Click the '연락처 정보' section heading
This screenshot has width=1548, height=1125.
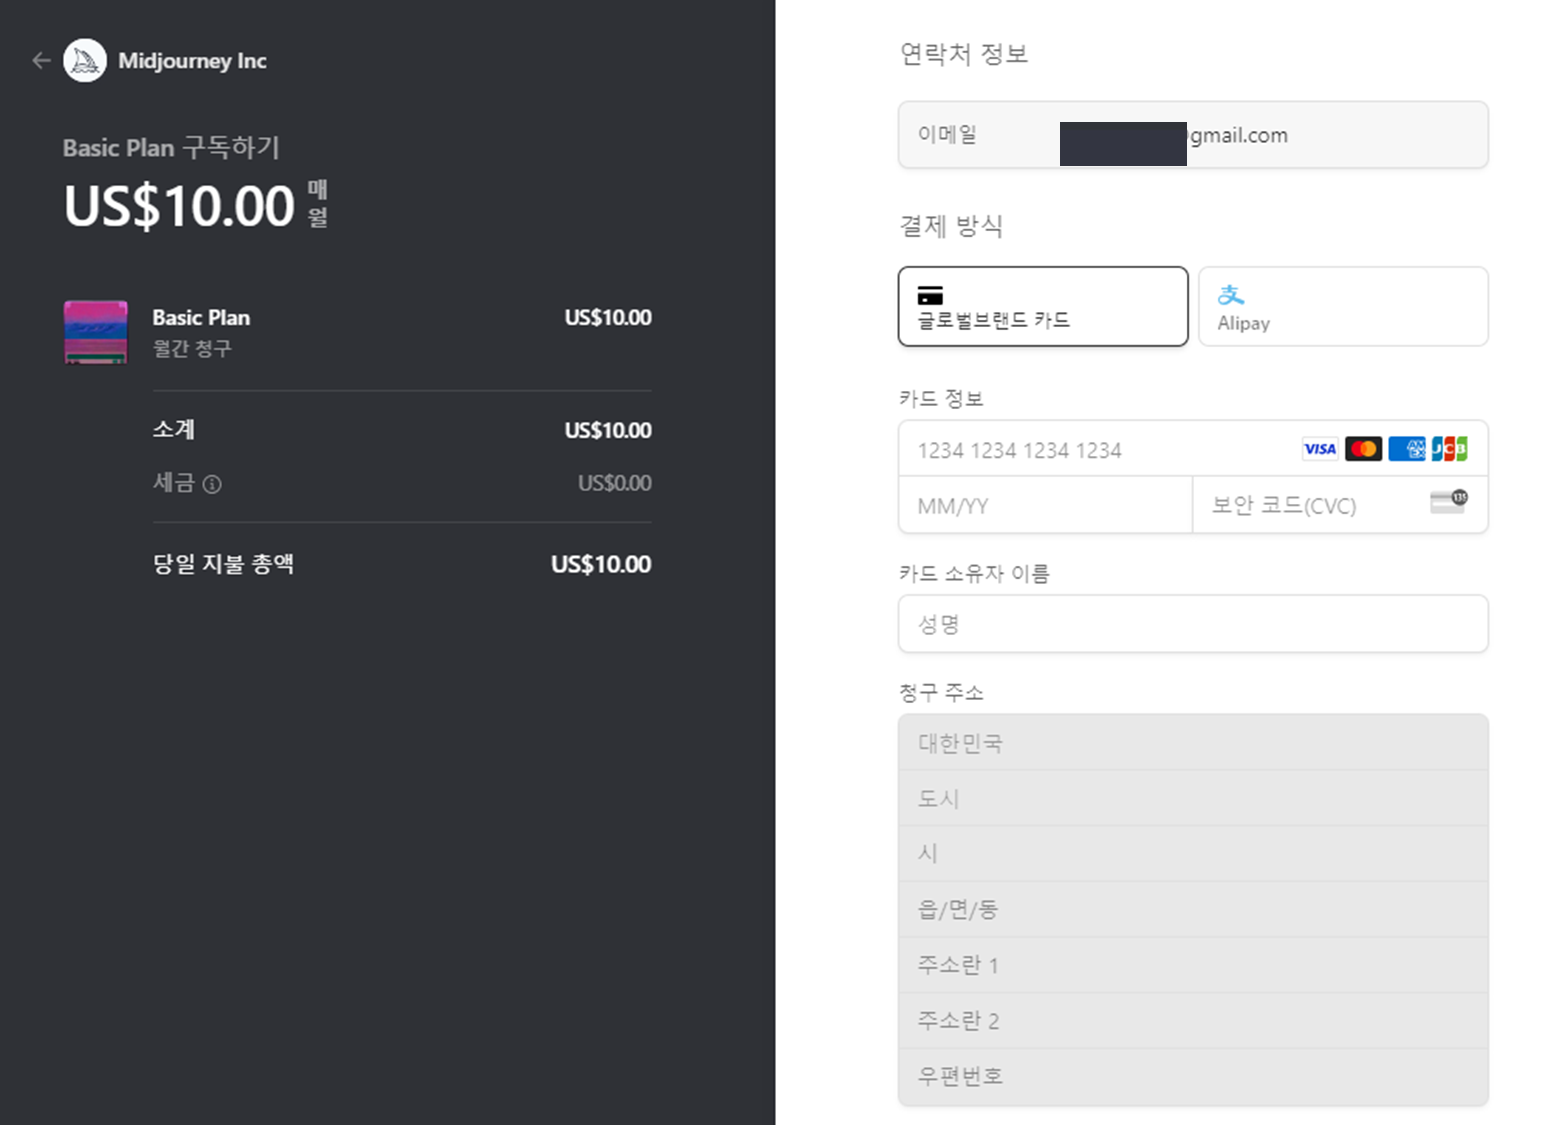tap(964, 54)
